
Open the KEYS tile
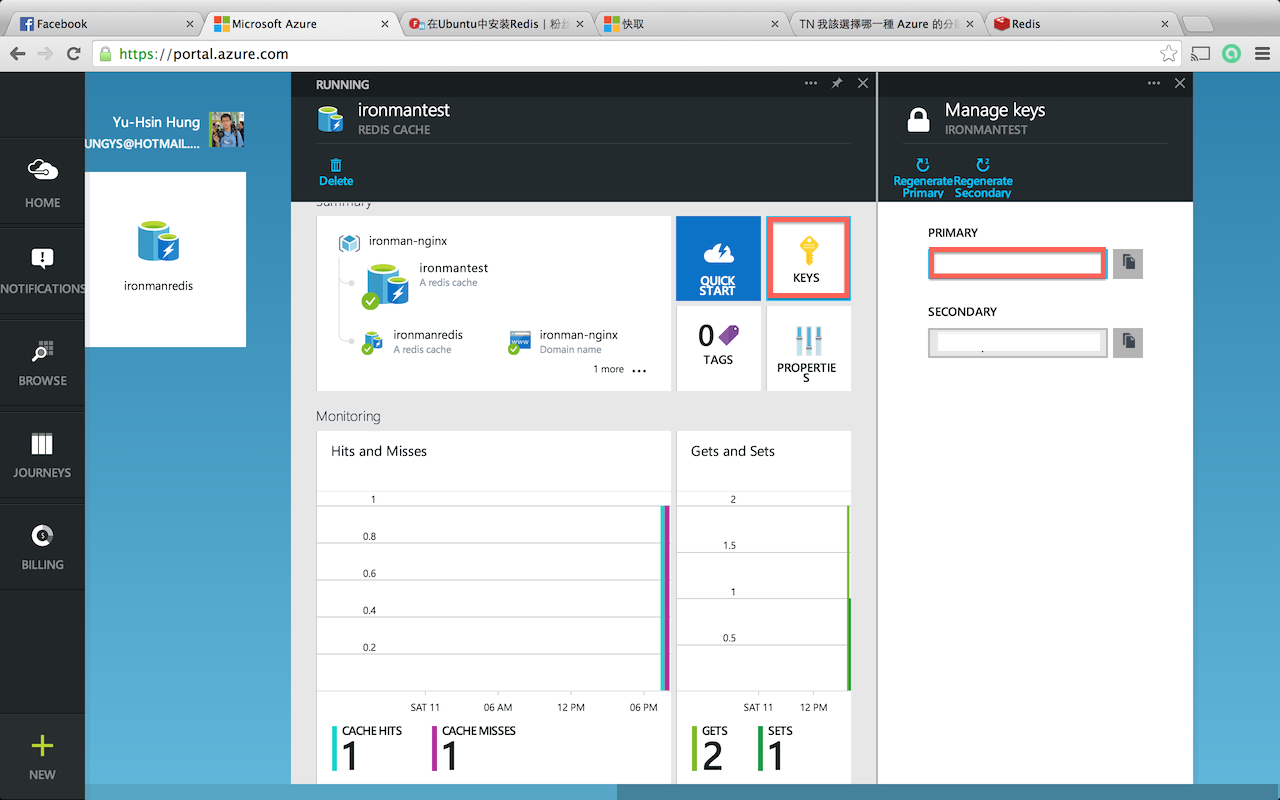pos(807,258)
